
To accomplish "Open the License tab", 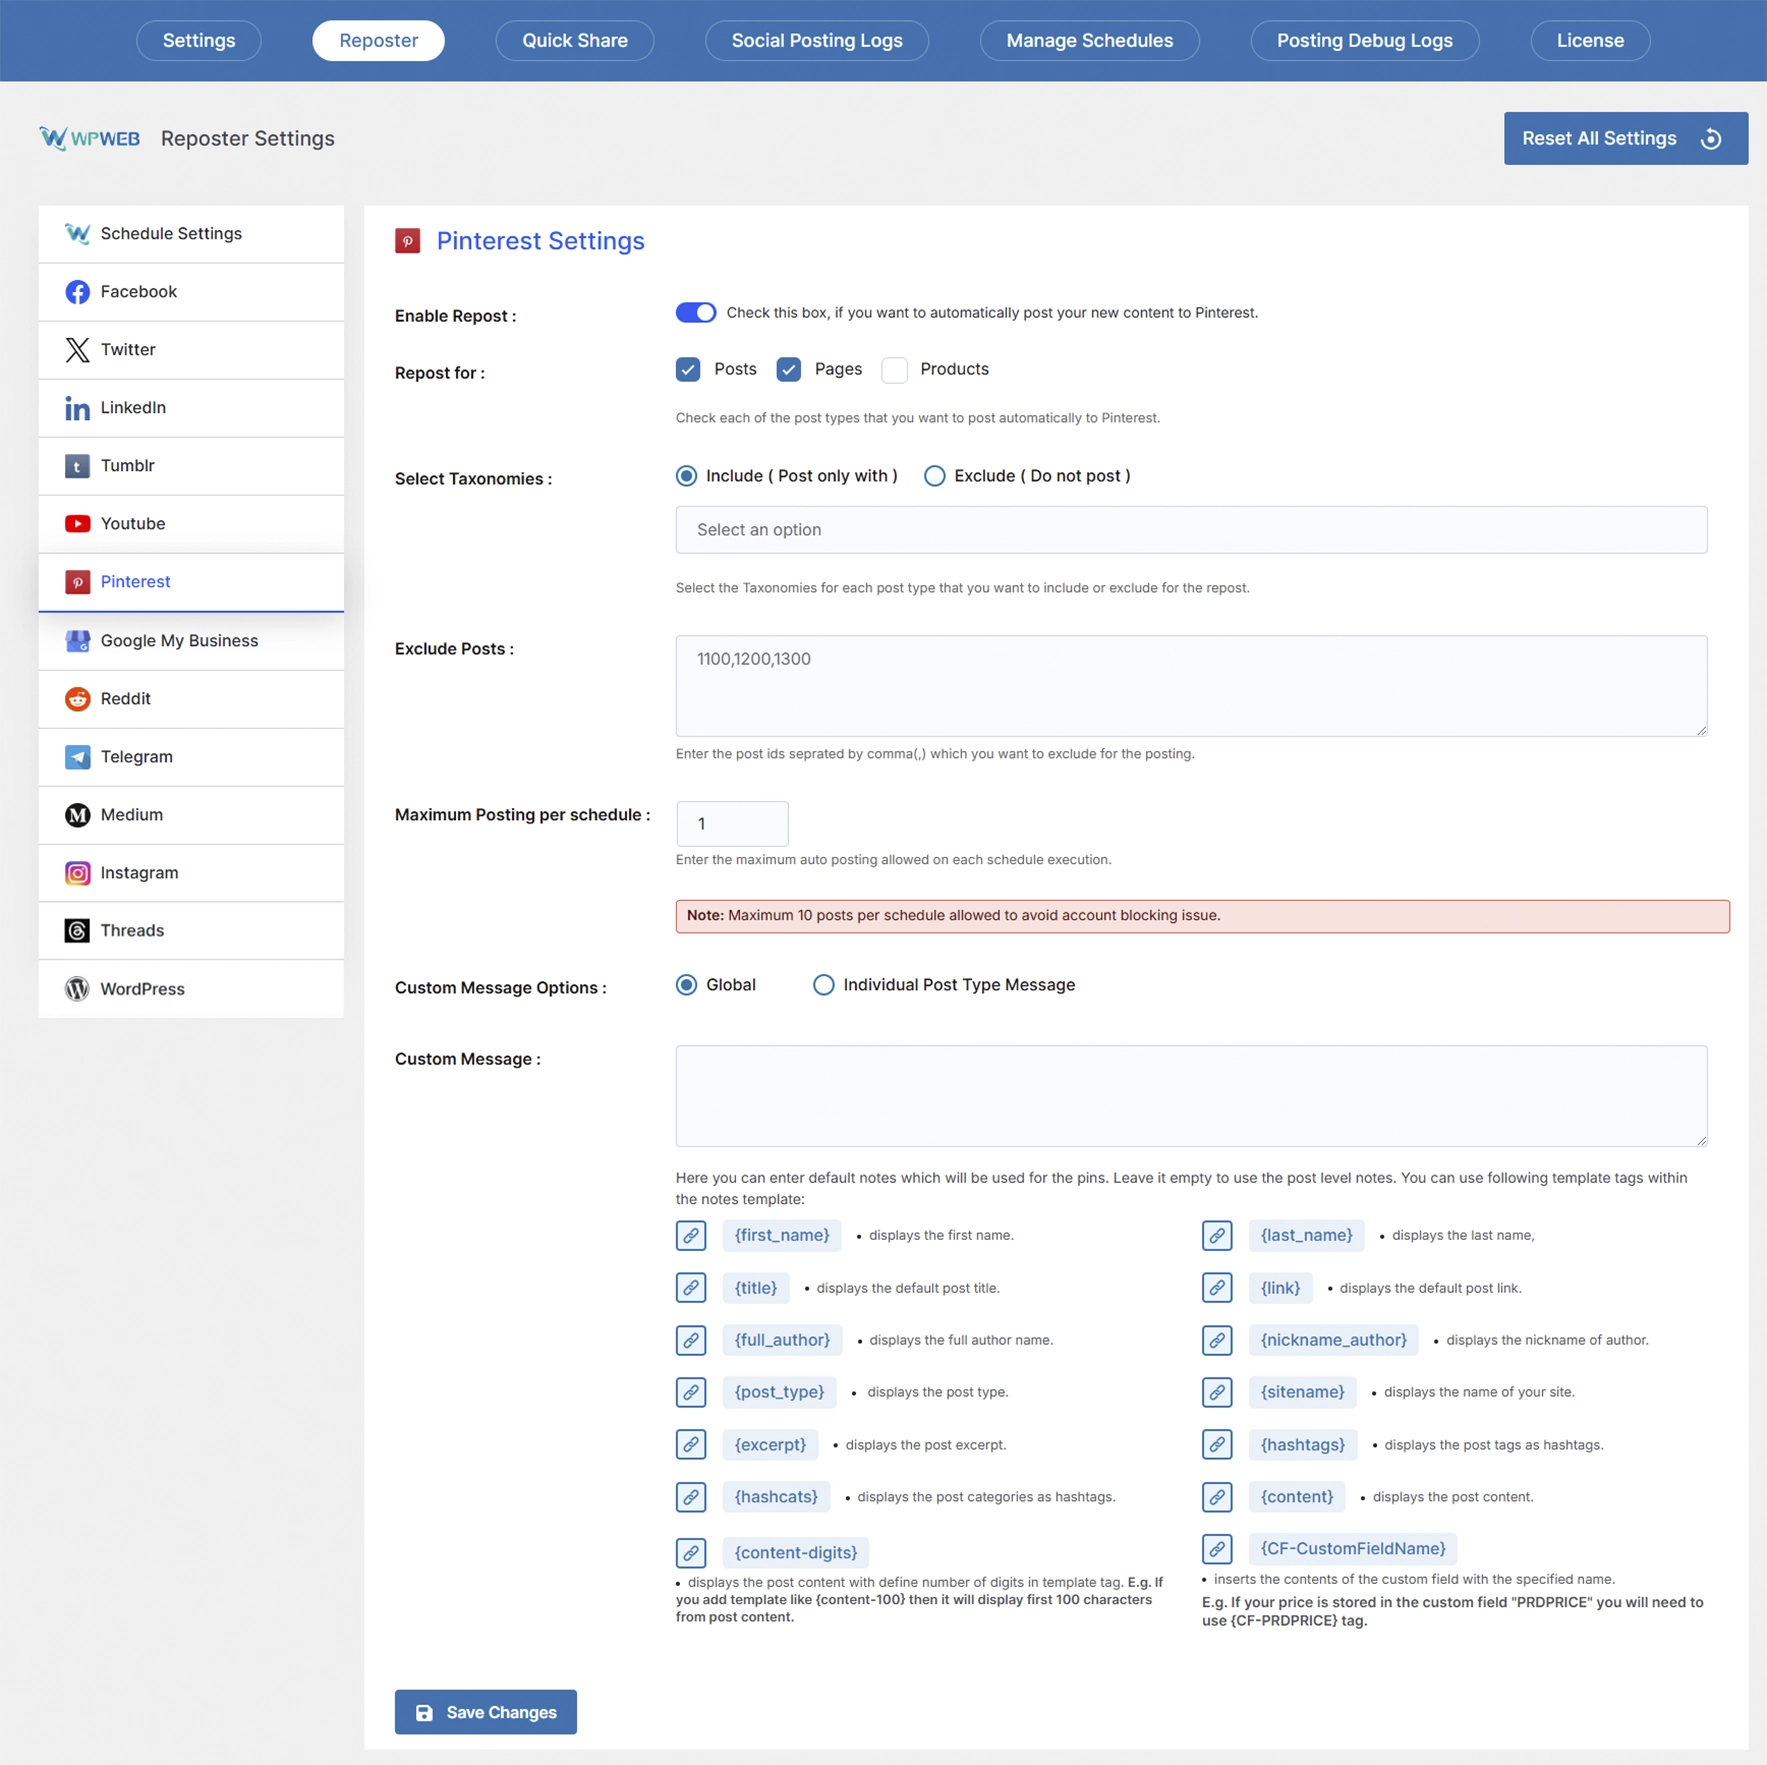I will point(1590,41).
